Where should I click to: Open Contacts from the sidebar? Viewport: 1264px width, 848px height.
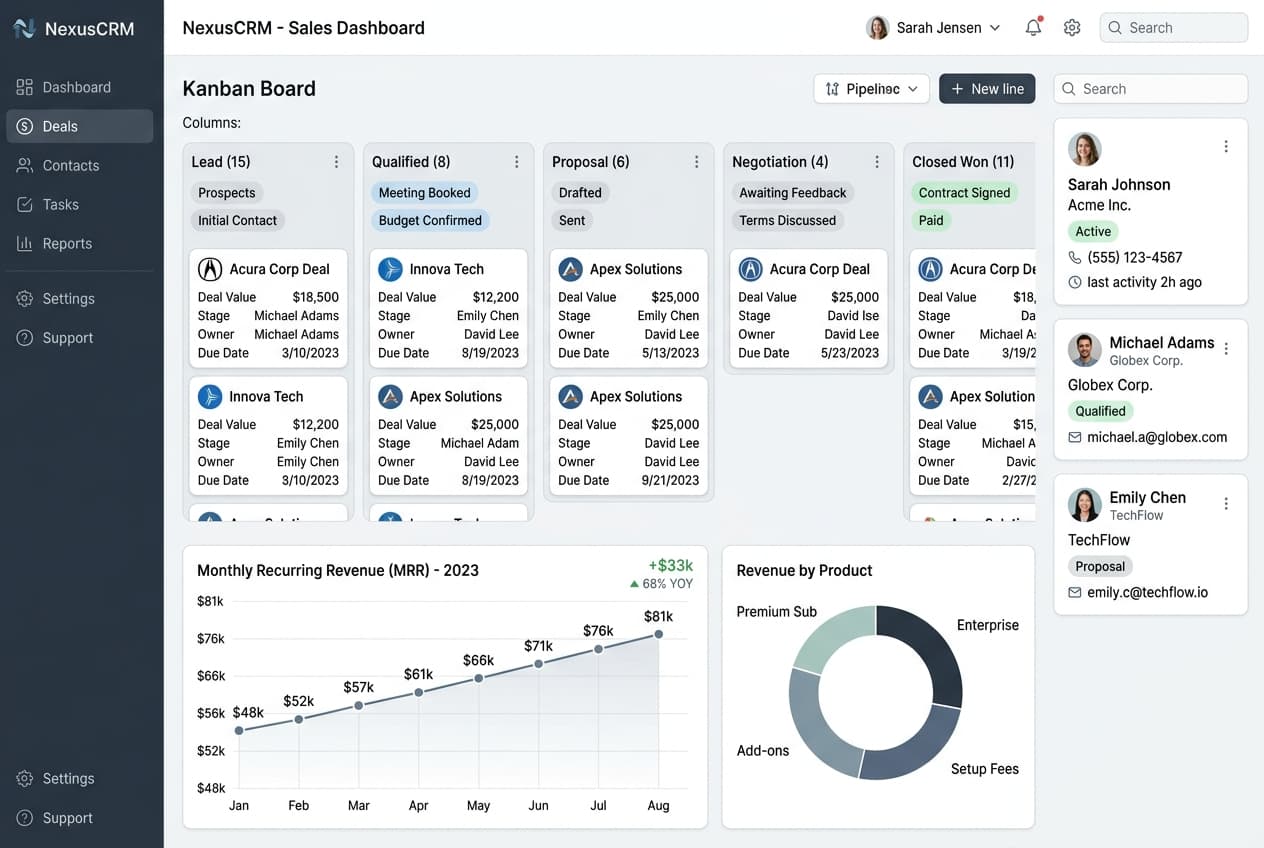(x=80, y=165)
